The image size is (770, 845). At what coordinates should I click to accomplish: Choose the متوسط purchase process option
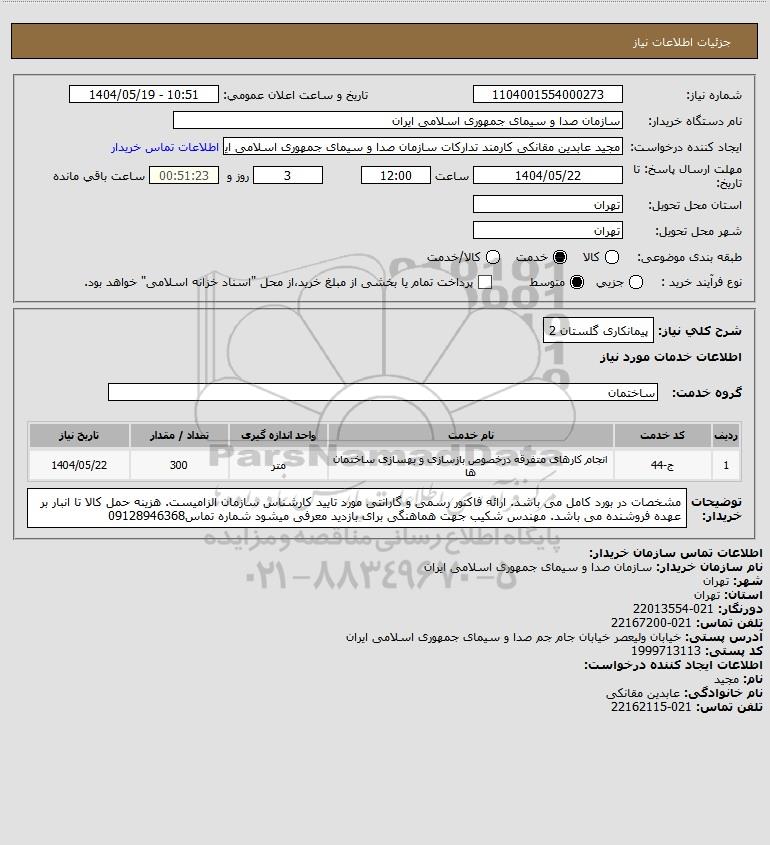coord(577,282)
